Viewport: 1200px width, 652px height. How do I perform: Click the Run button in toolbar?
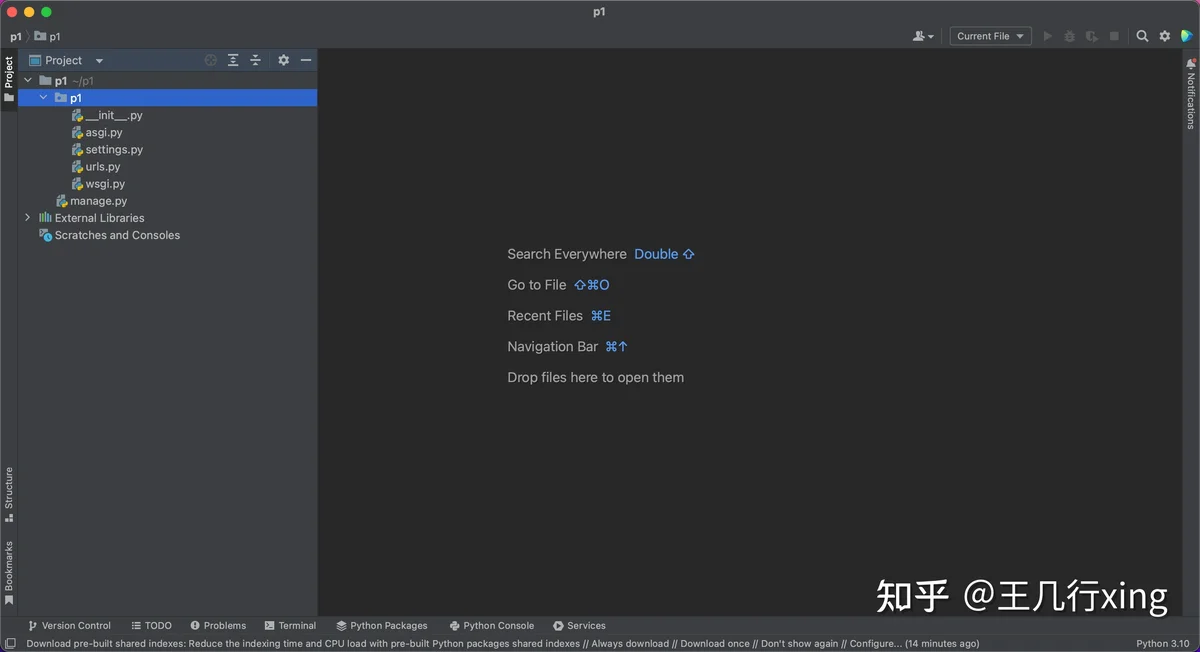coord(1048,36)
